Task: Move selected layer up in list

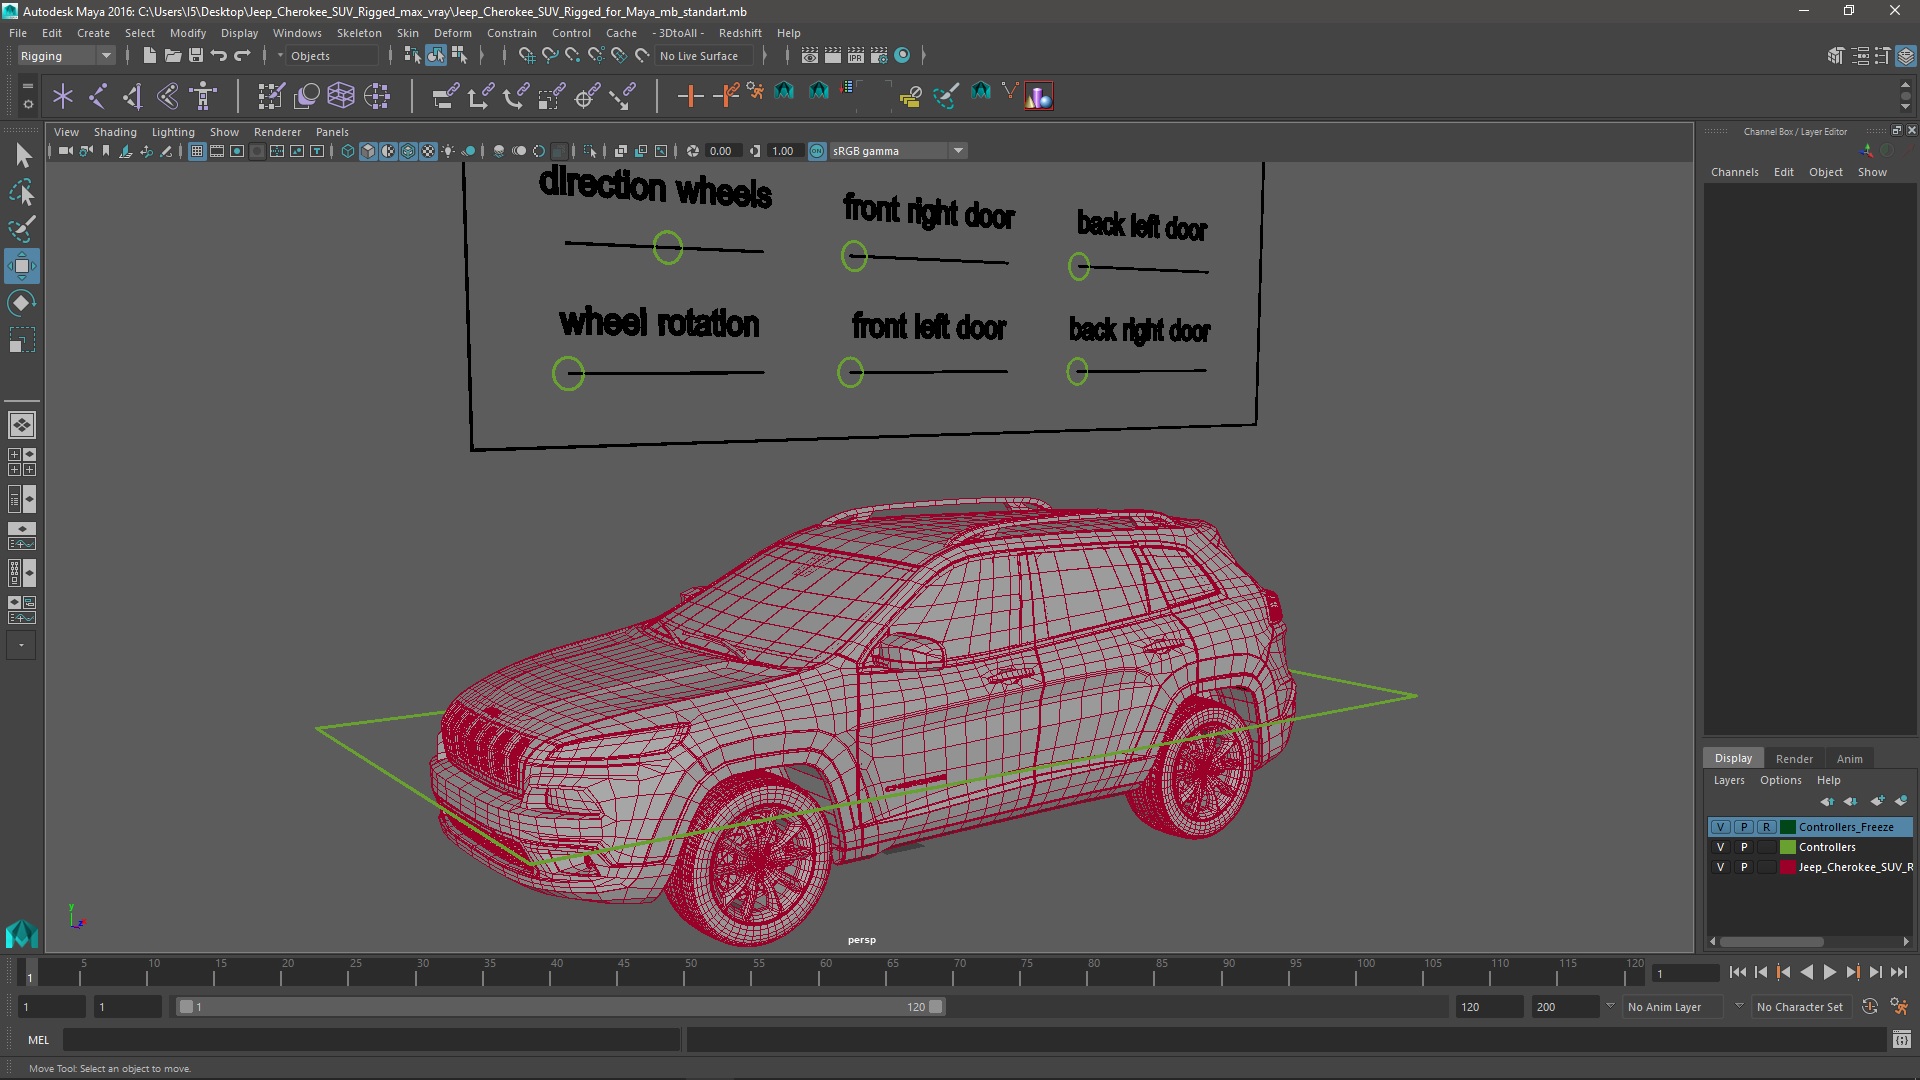Action: click(1827, 801)
